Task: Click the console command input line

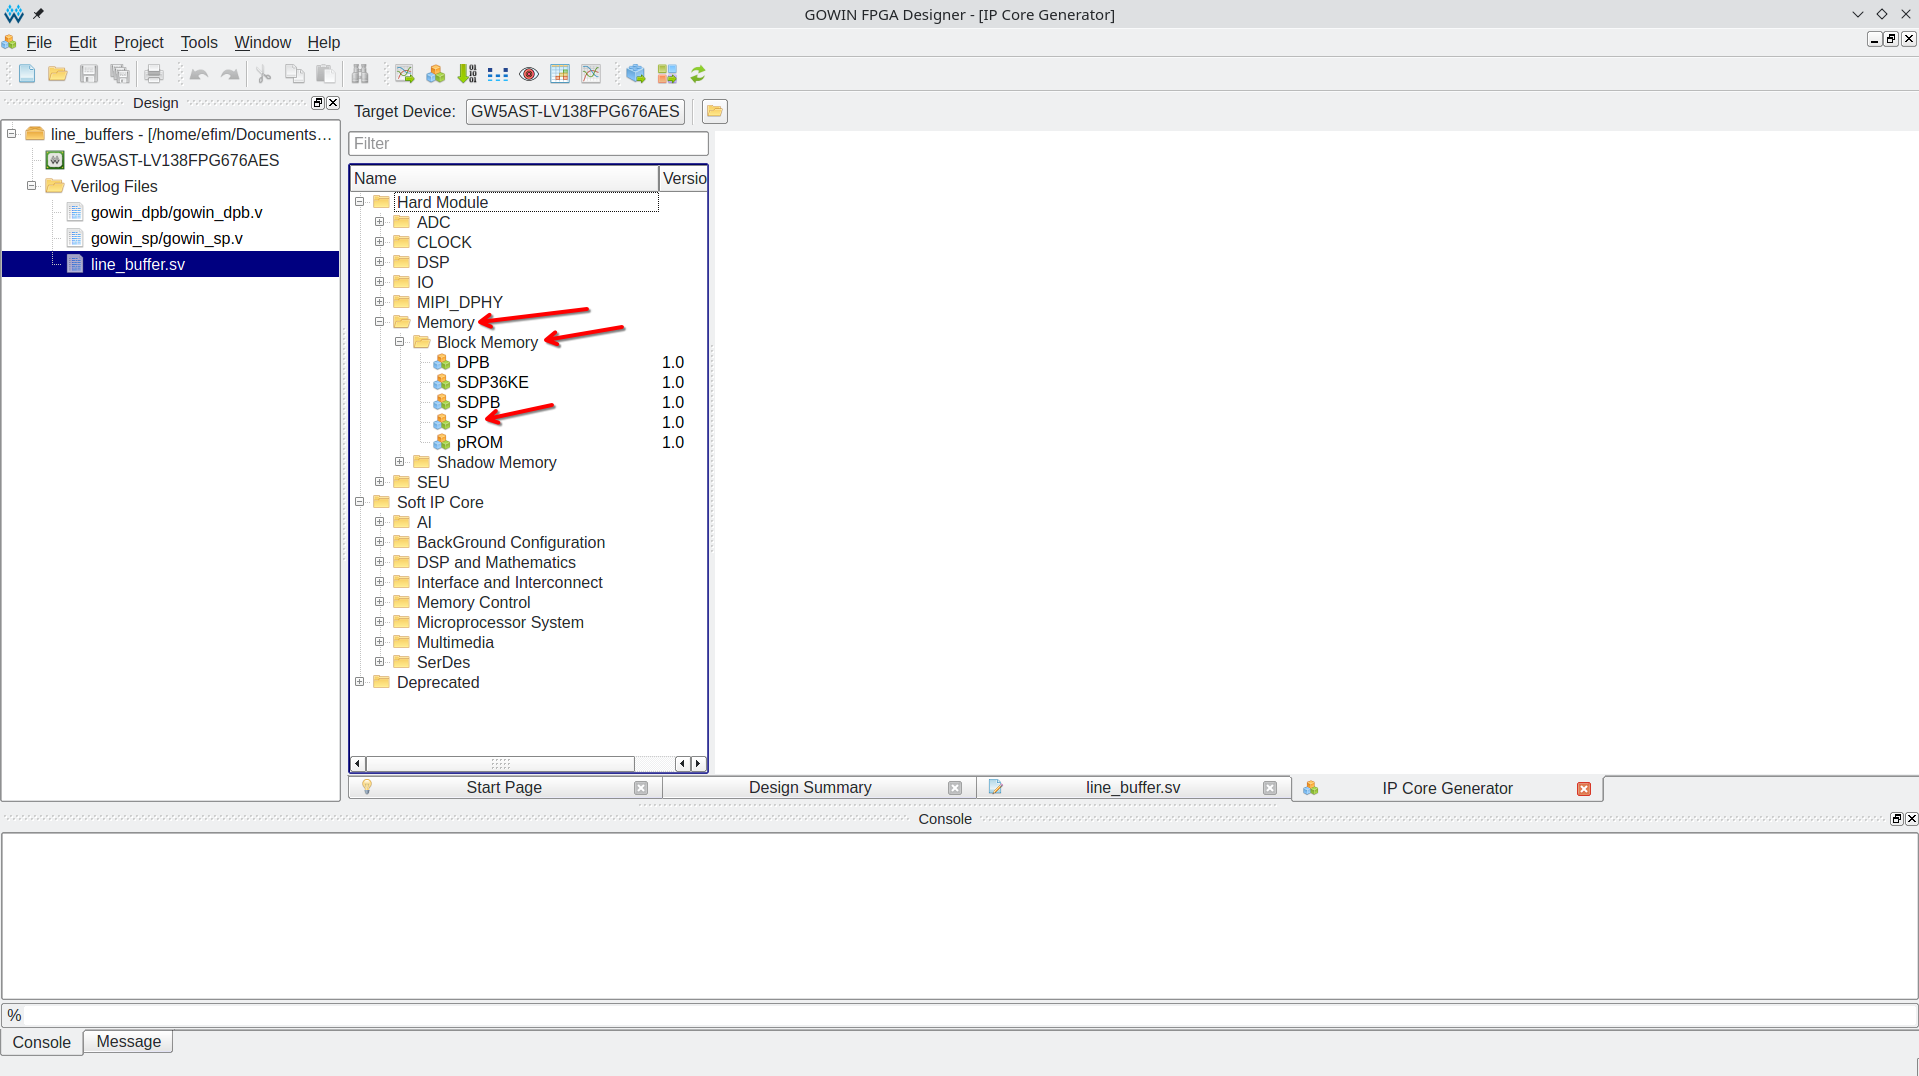Action: [960, 1015]
